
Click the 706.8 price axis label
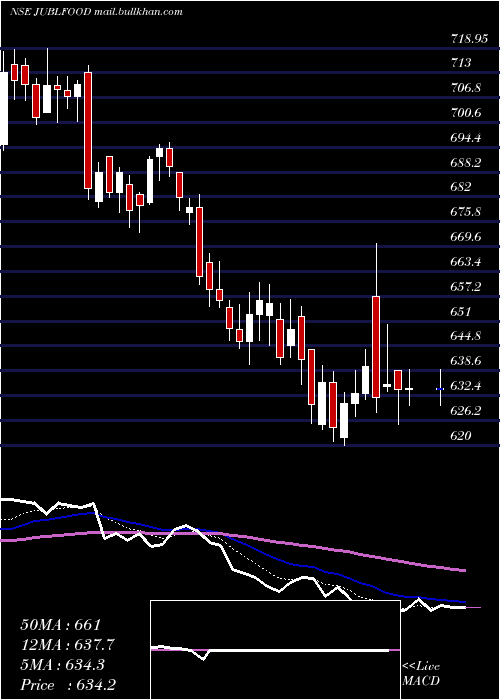point(466,88)
